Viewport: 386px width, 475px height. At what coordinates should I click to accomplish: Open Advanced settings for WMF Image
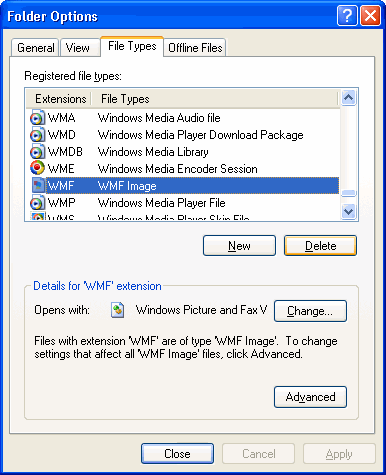coord(310,397)
